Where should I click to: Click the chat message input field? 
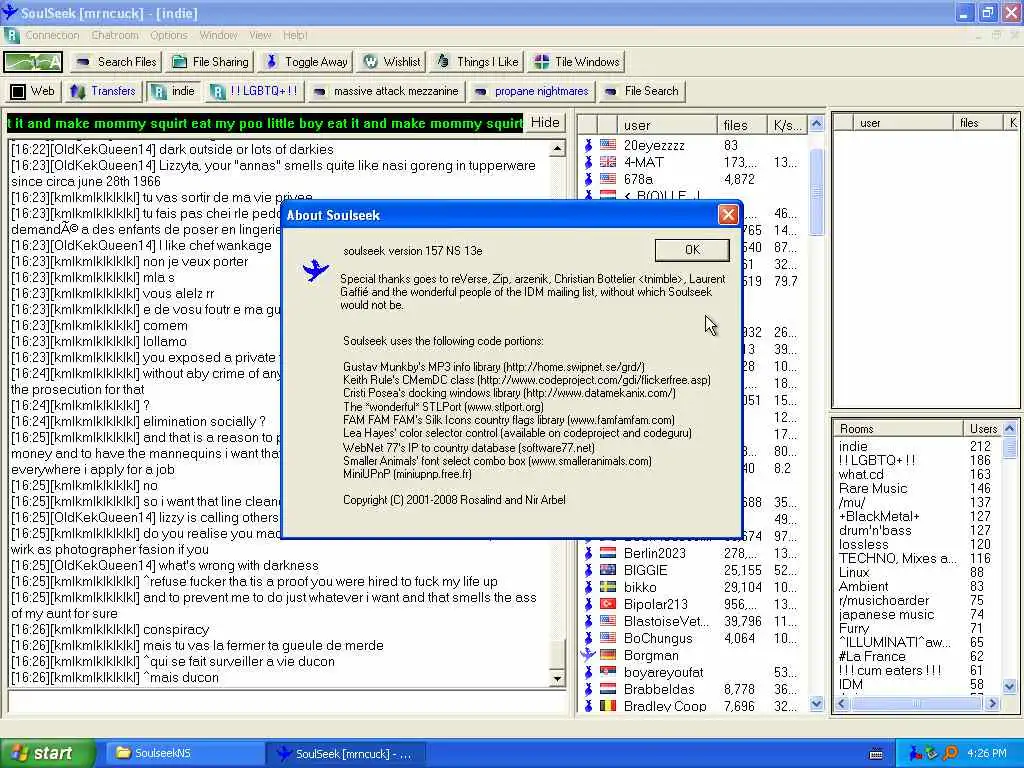pyautogui.click(x=286, y=703)
